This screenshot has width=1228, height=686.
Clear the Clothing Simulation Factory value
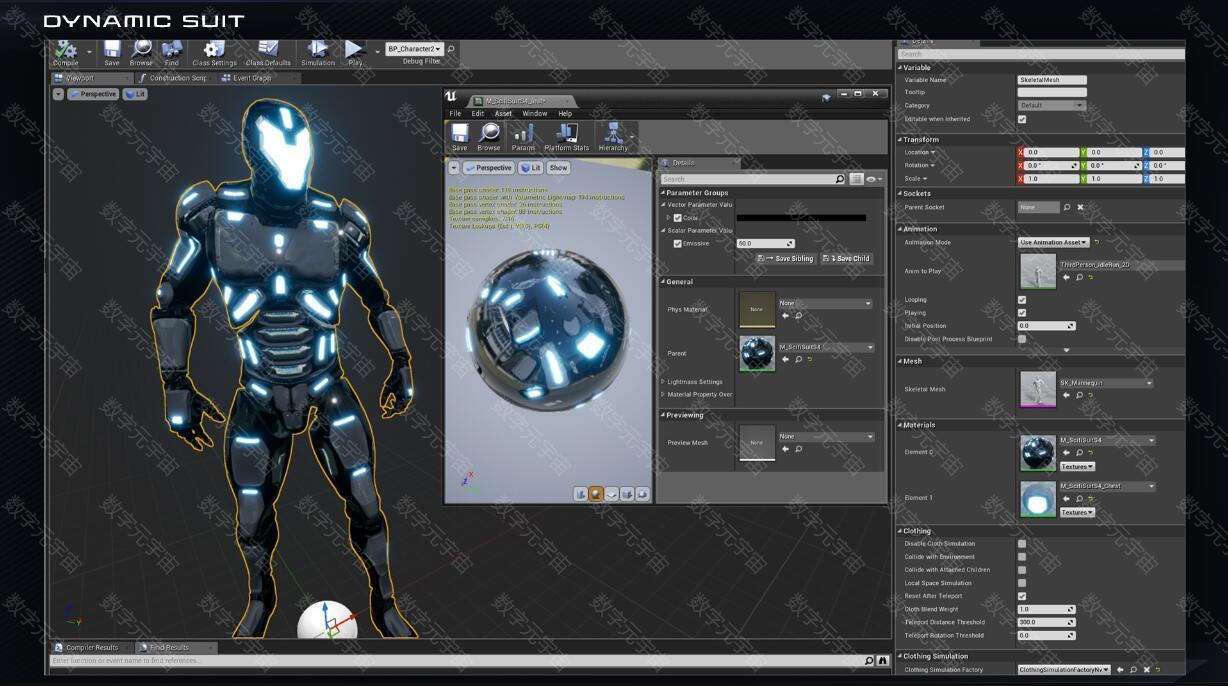[1146, 670]
